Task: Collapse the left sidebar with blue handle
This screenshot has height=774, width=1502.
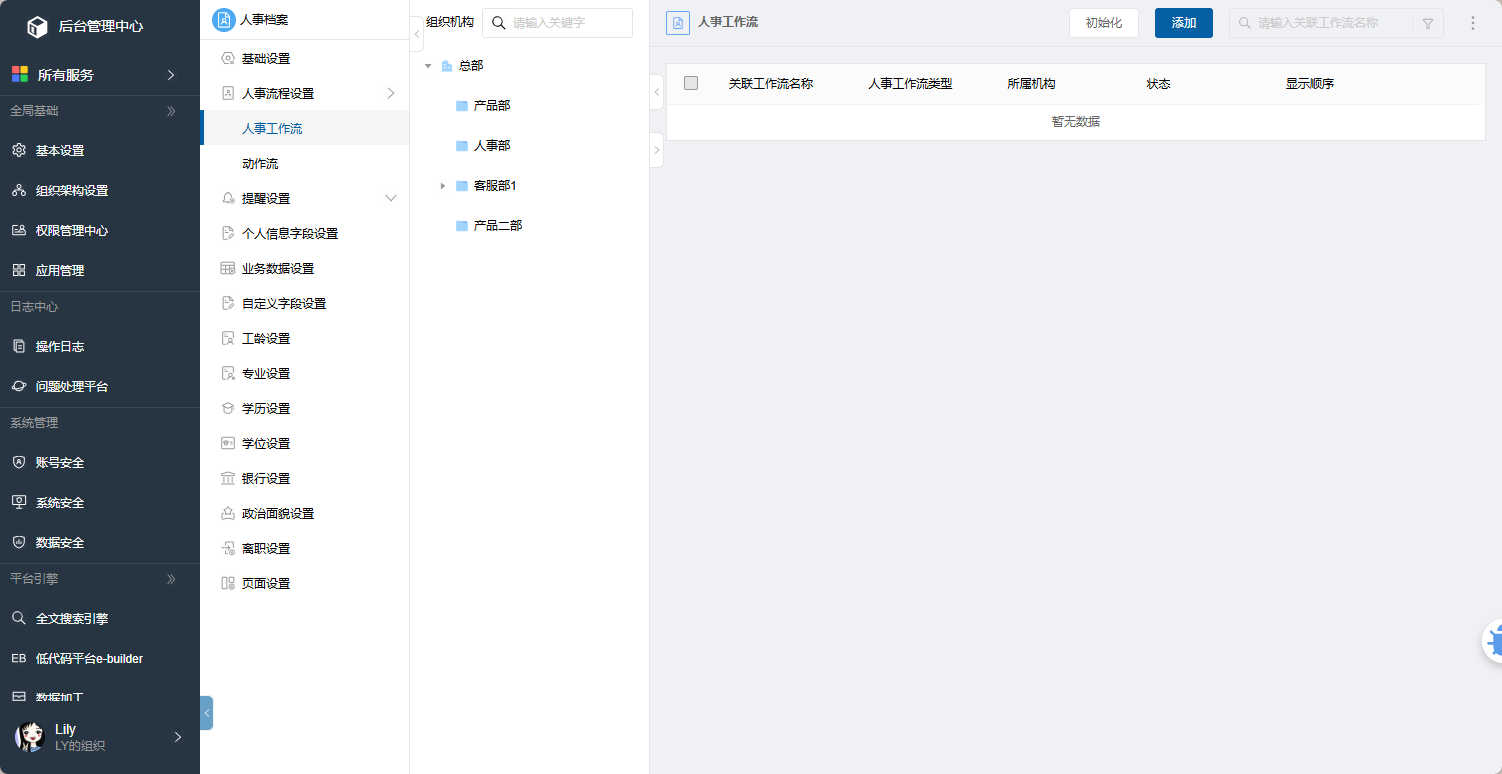Action: pos(206,713)
